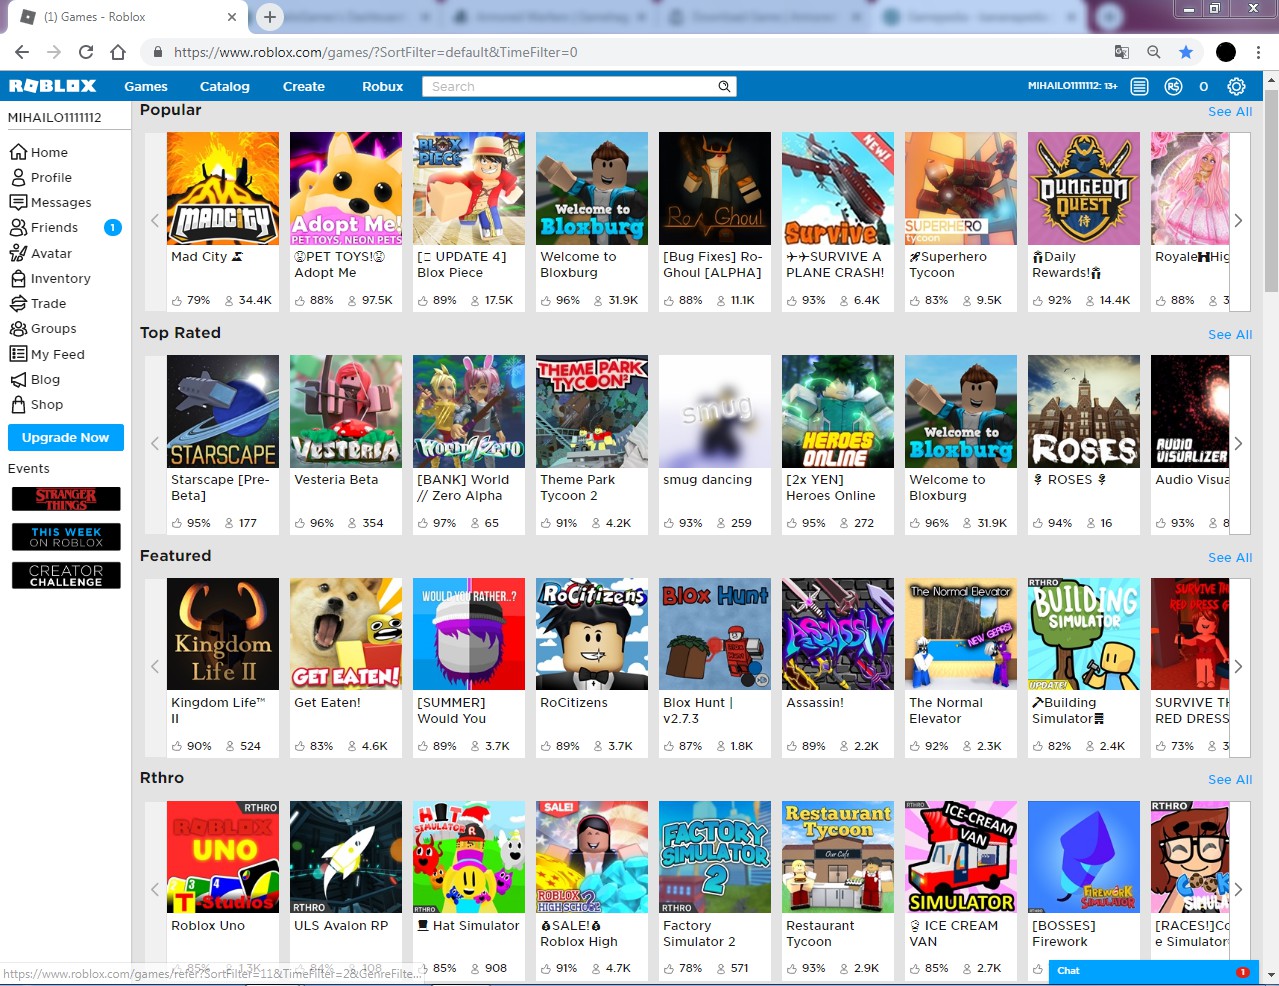Click the Search input field
The height and width of the screenshot is (986, 1279).
click(x=570, y=87)
